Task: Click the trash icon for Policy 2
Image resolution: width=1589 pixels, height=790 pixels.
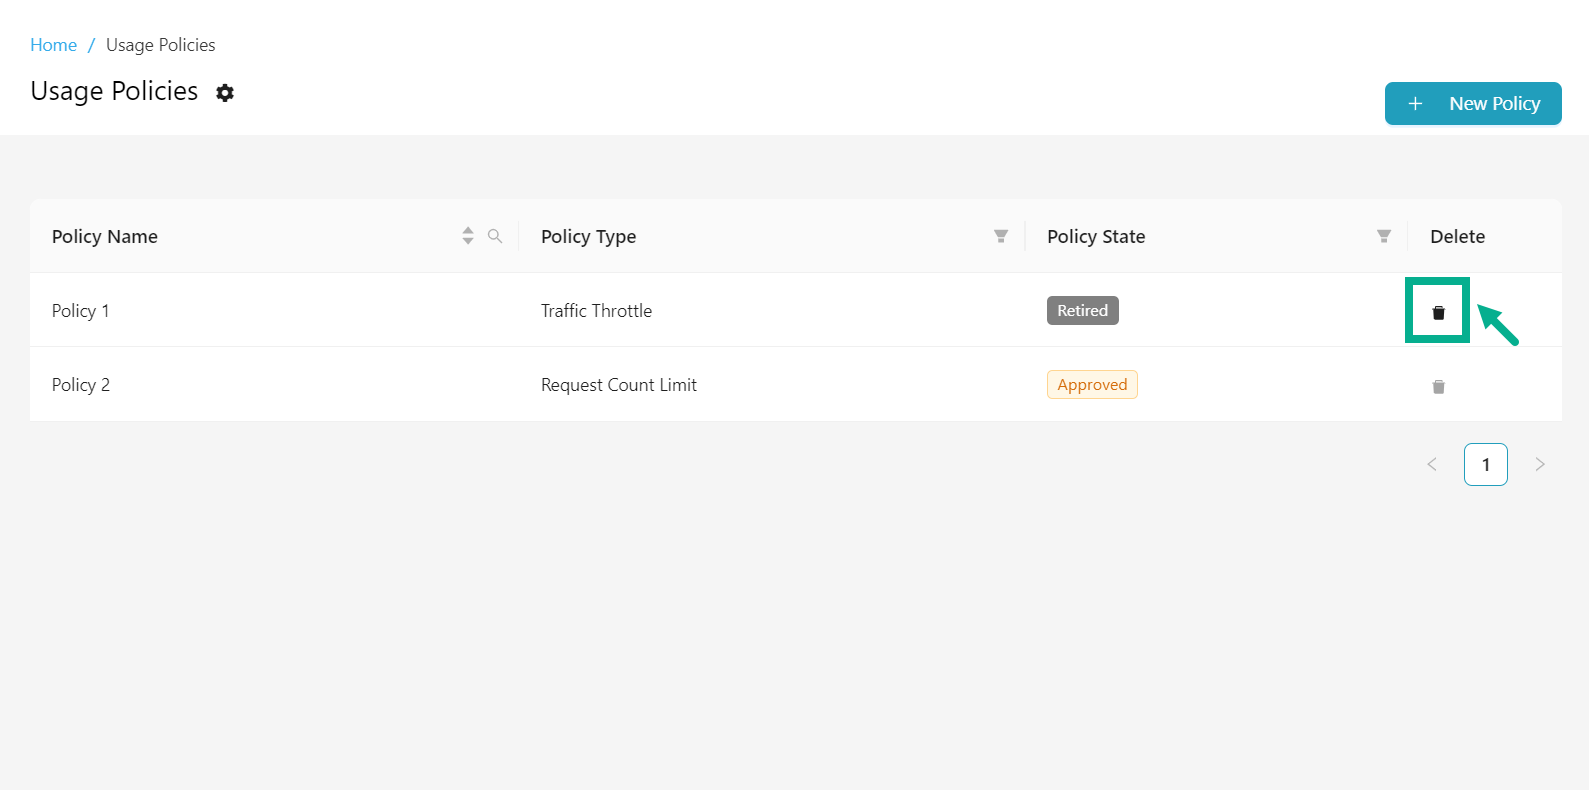Action: click(x=1438, y=387)
